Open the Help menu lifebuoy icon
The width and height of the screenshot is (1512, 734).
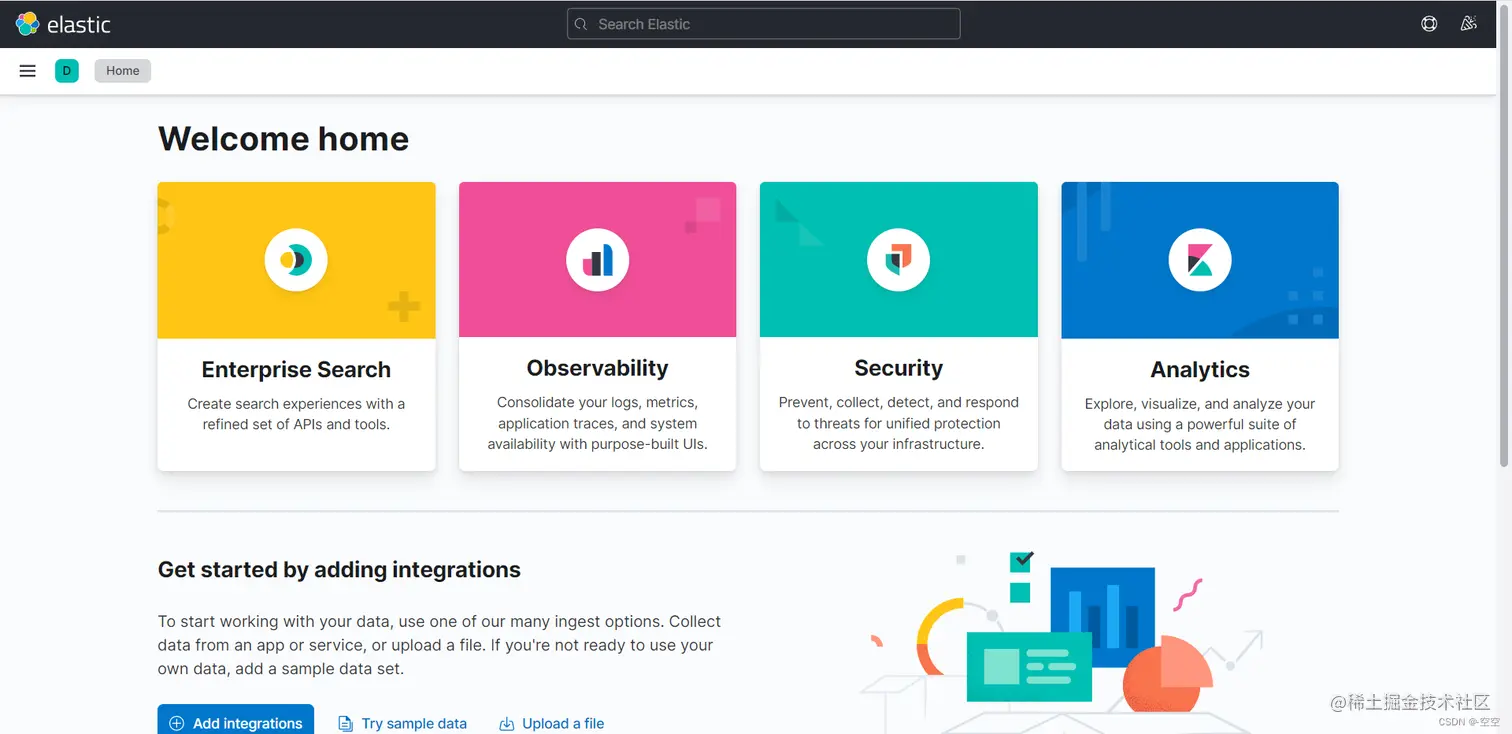(1430, 24)
